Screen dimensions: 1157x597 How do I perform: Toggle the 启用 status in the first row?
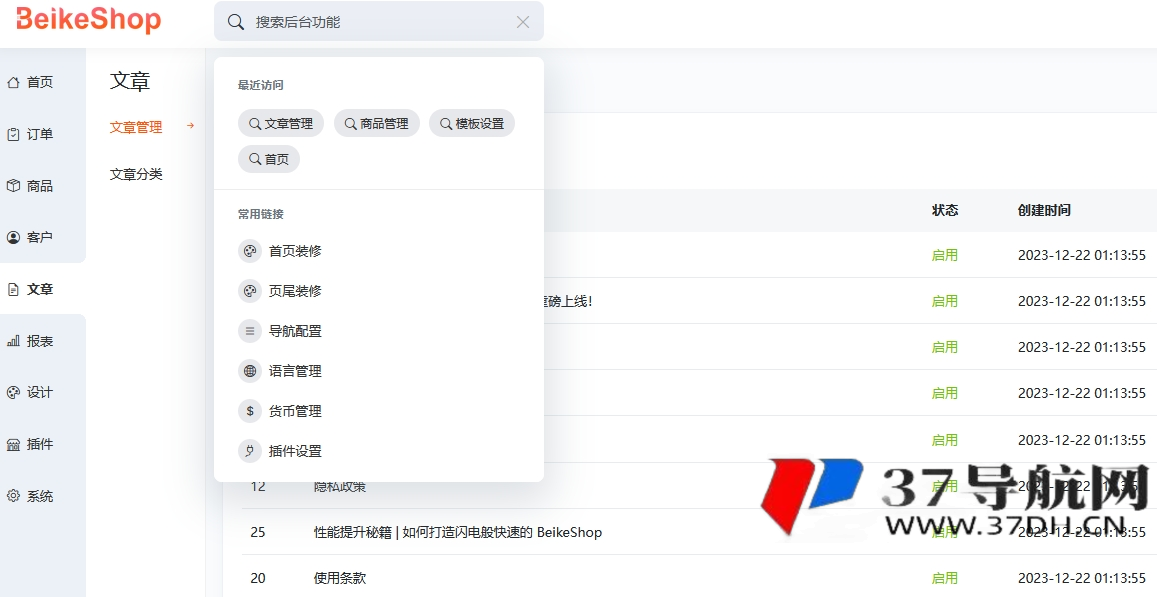click(944, 255)
